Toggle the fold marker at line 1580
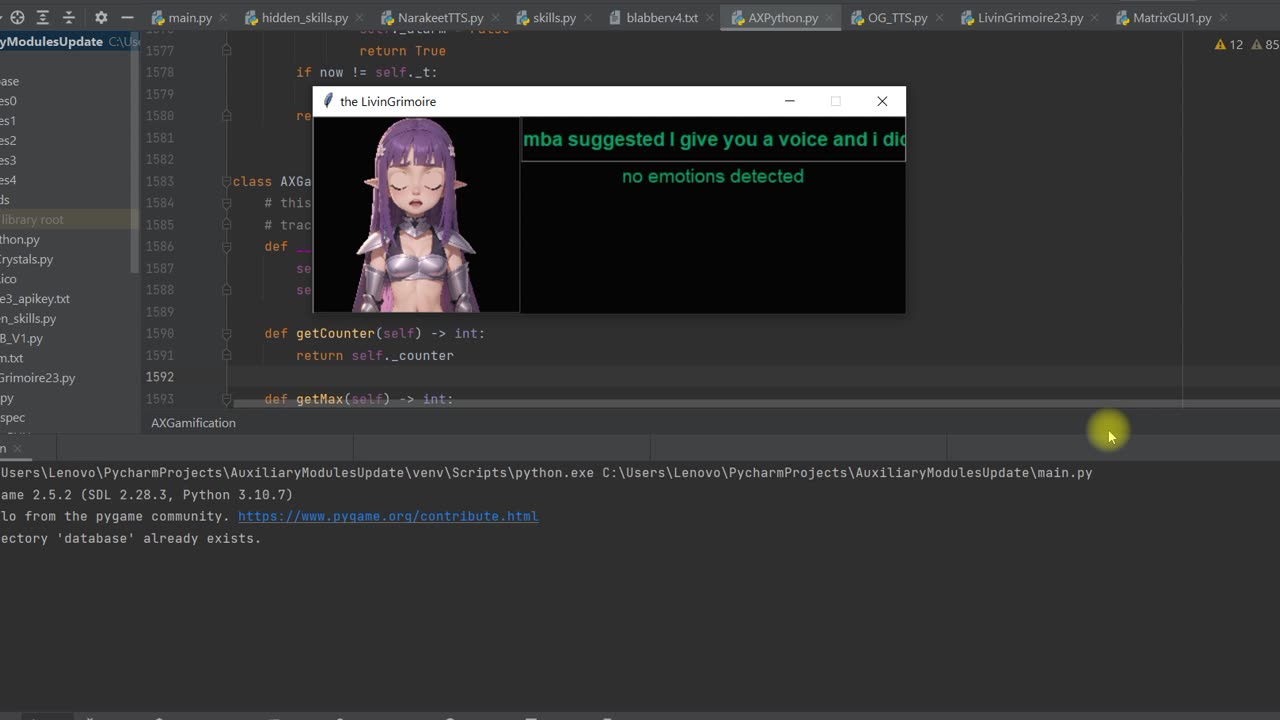Image resolution: width=1280 pixels, height=720 pixels. click(226, 116)
